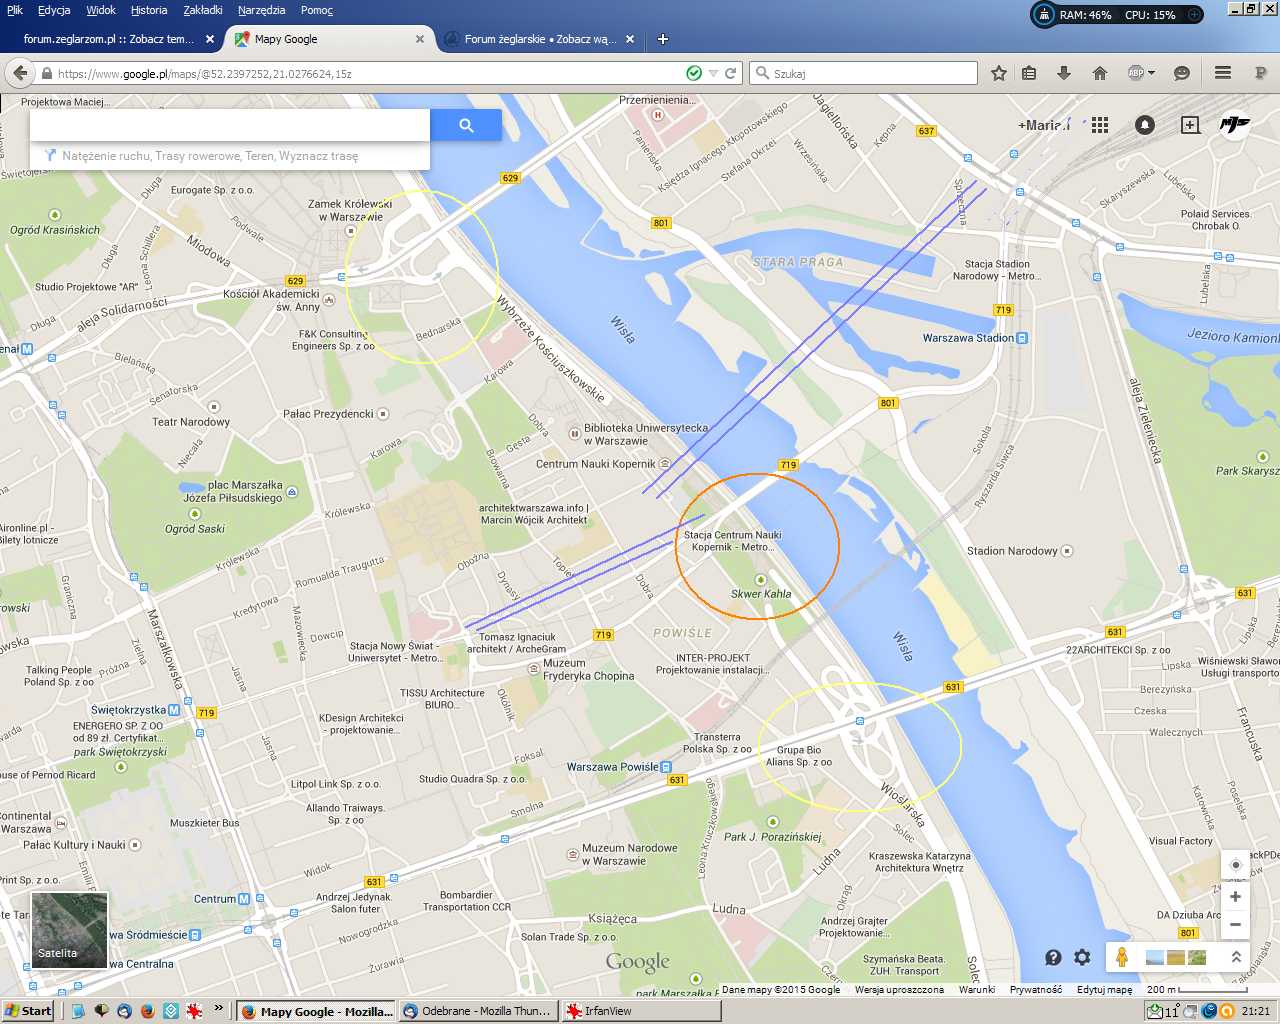Launch Firefox from the quick launch bar
The width and height of the screenshot is (1280, 1024).
148,1011
